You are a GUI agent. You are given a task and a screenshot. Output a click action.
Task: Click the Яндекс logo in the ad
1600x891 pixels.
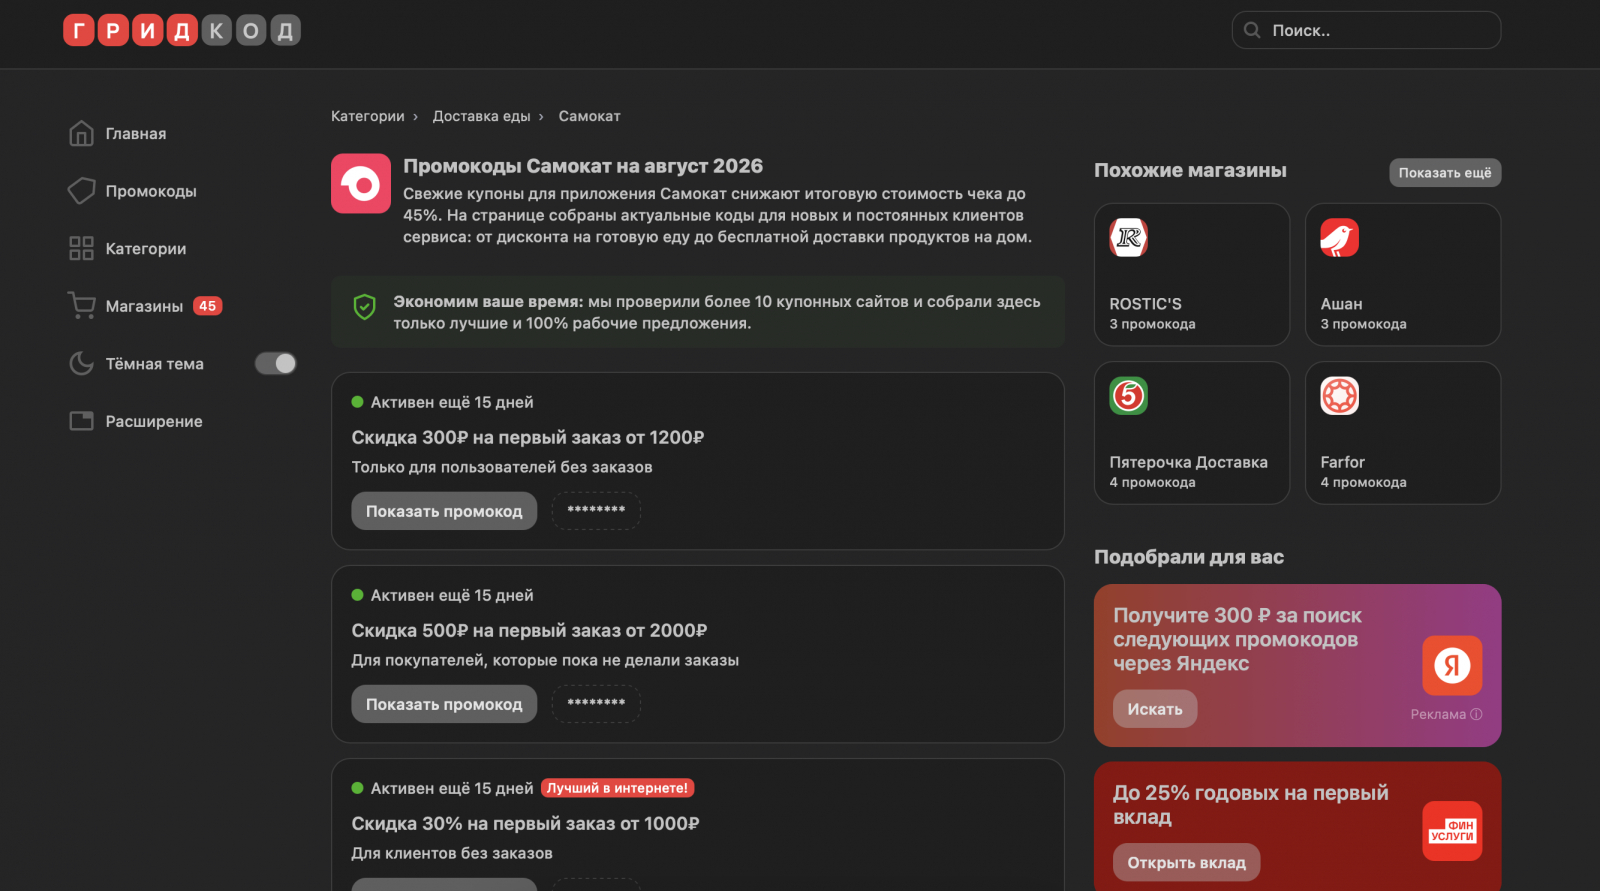click(1452, 665)
